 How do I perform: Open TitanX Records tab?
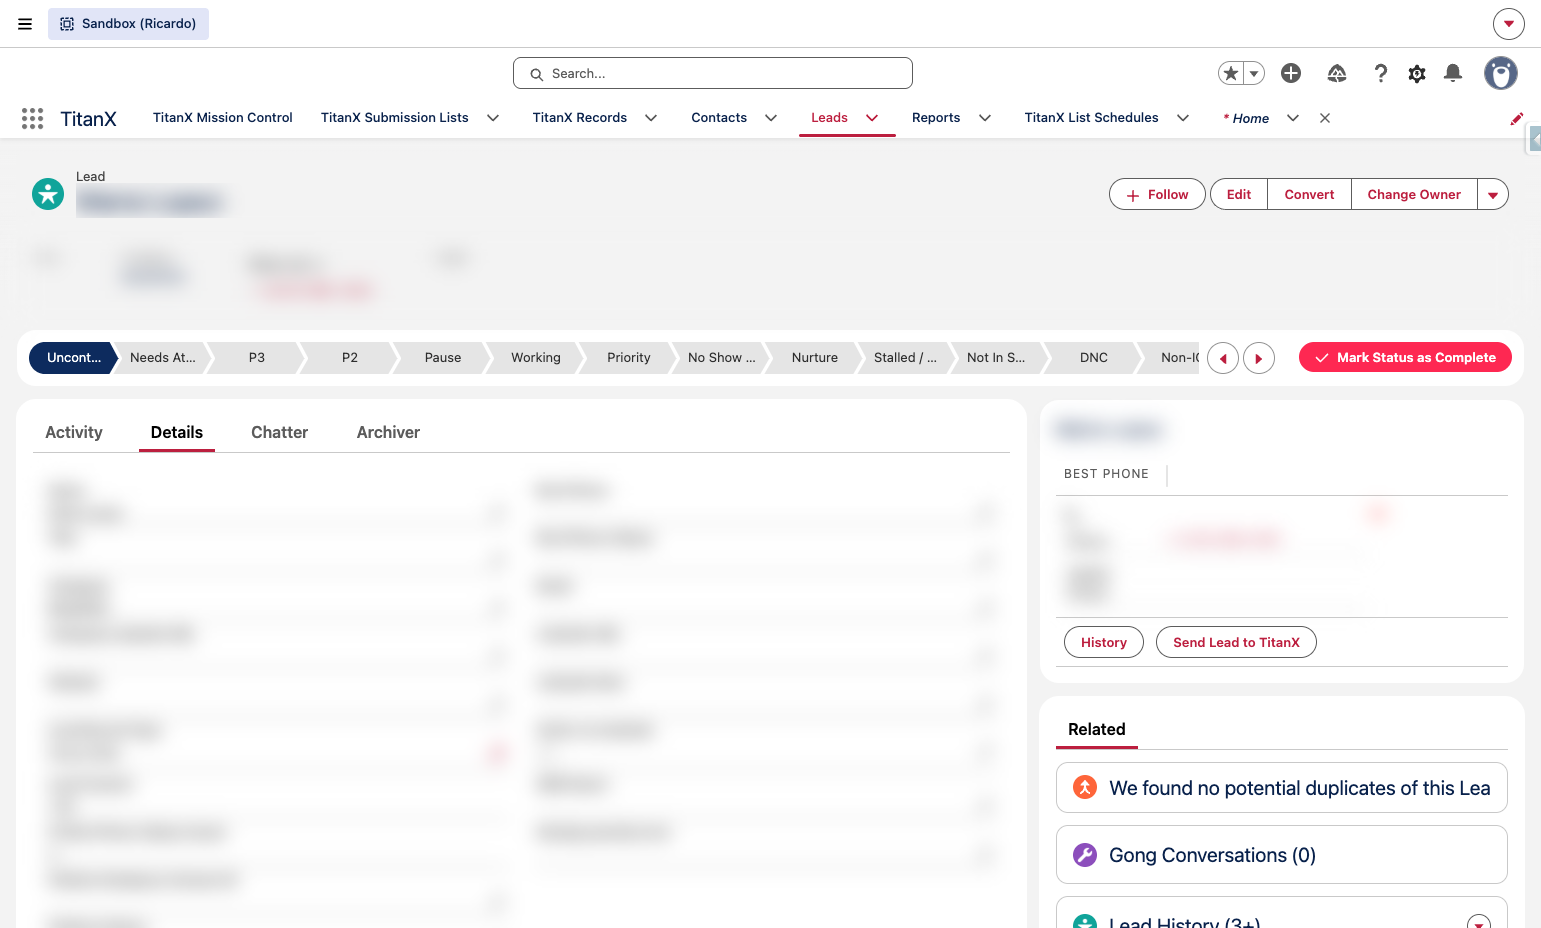(x=580, y=118)
